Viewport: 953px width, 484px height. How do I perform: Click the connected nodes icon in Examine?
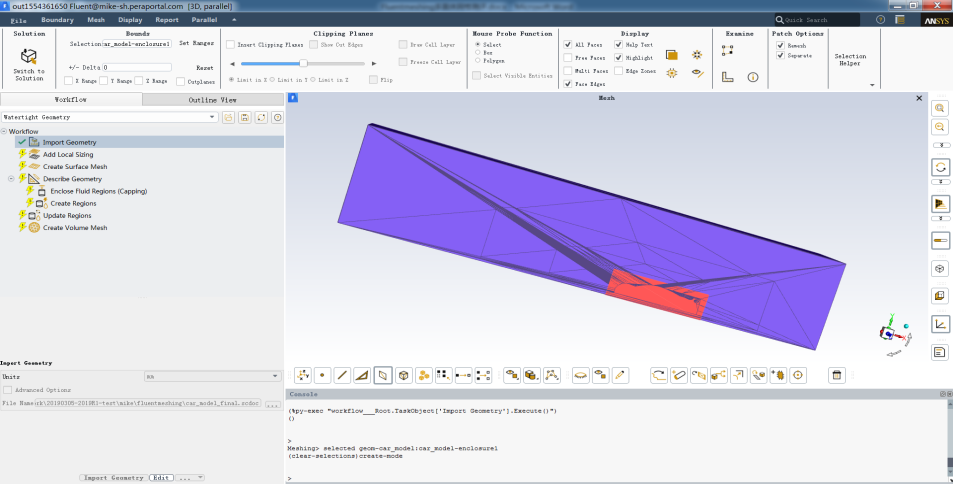pos(728,50)
